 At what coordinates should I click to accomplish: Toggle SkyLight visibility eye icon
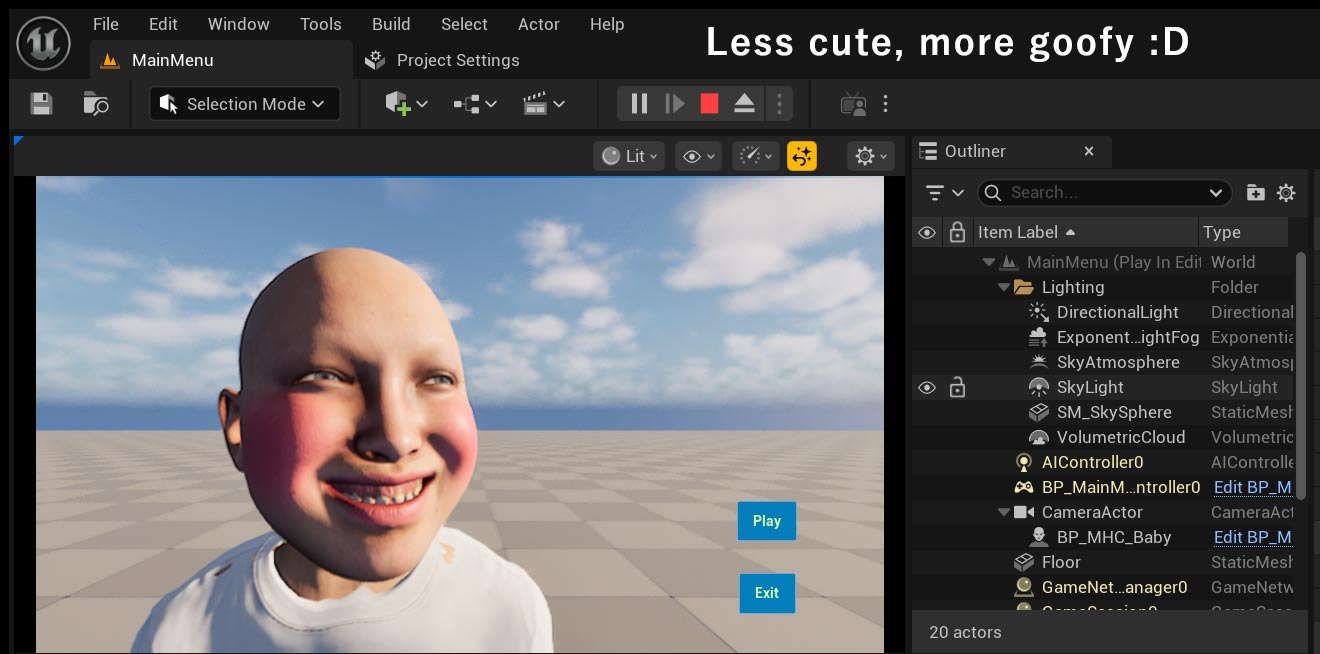click(927, 388)
